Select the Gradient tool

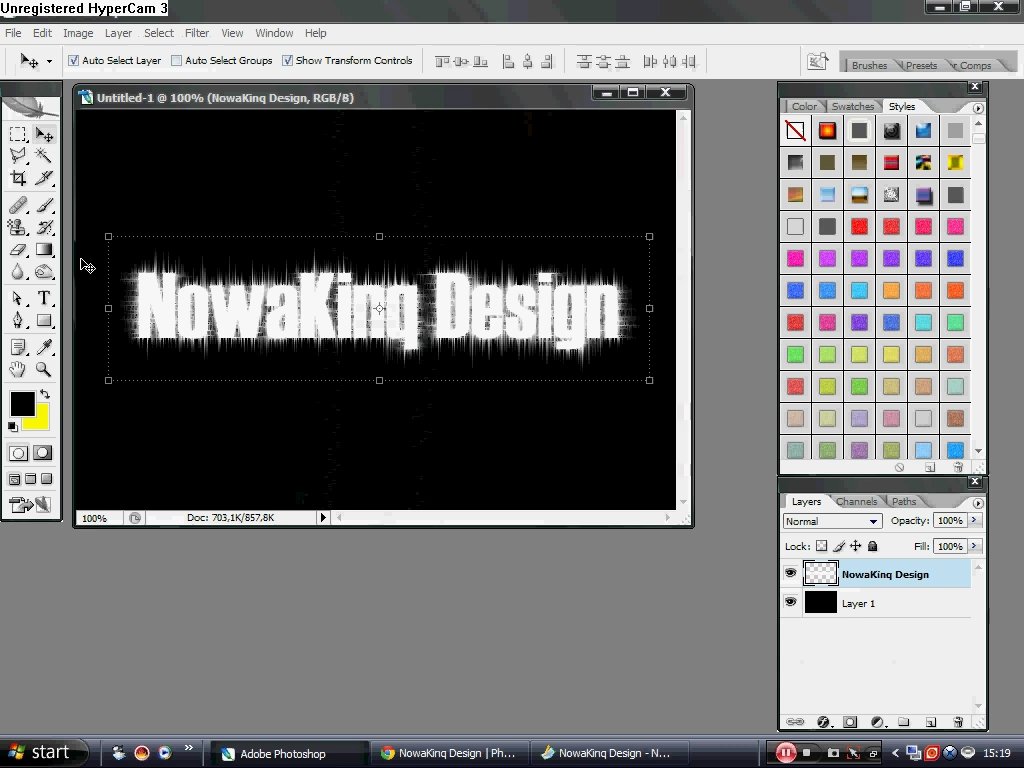pos(44,249)
